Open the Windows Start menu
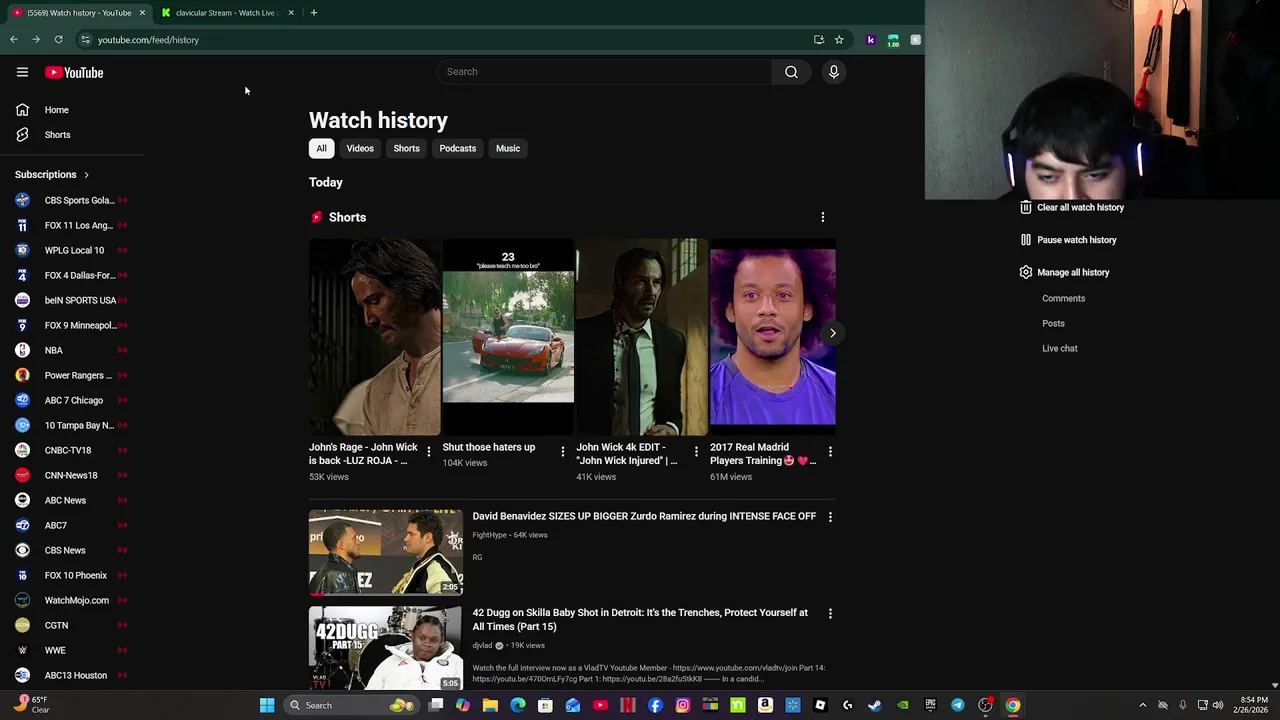 (x=267, y=705)
